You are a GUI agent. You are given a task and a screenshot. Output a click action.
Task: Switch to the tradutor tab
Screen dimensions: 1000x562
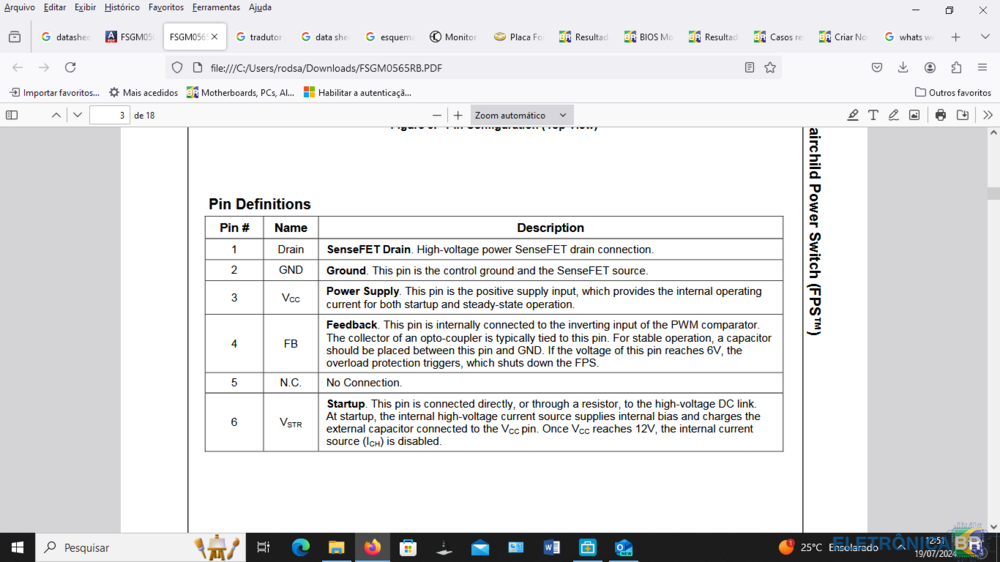260,37
